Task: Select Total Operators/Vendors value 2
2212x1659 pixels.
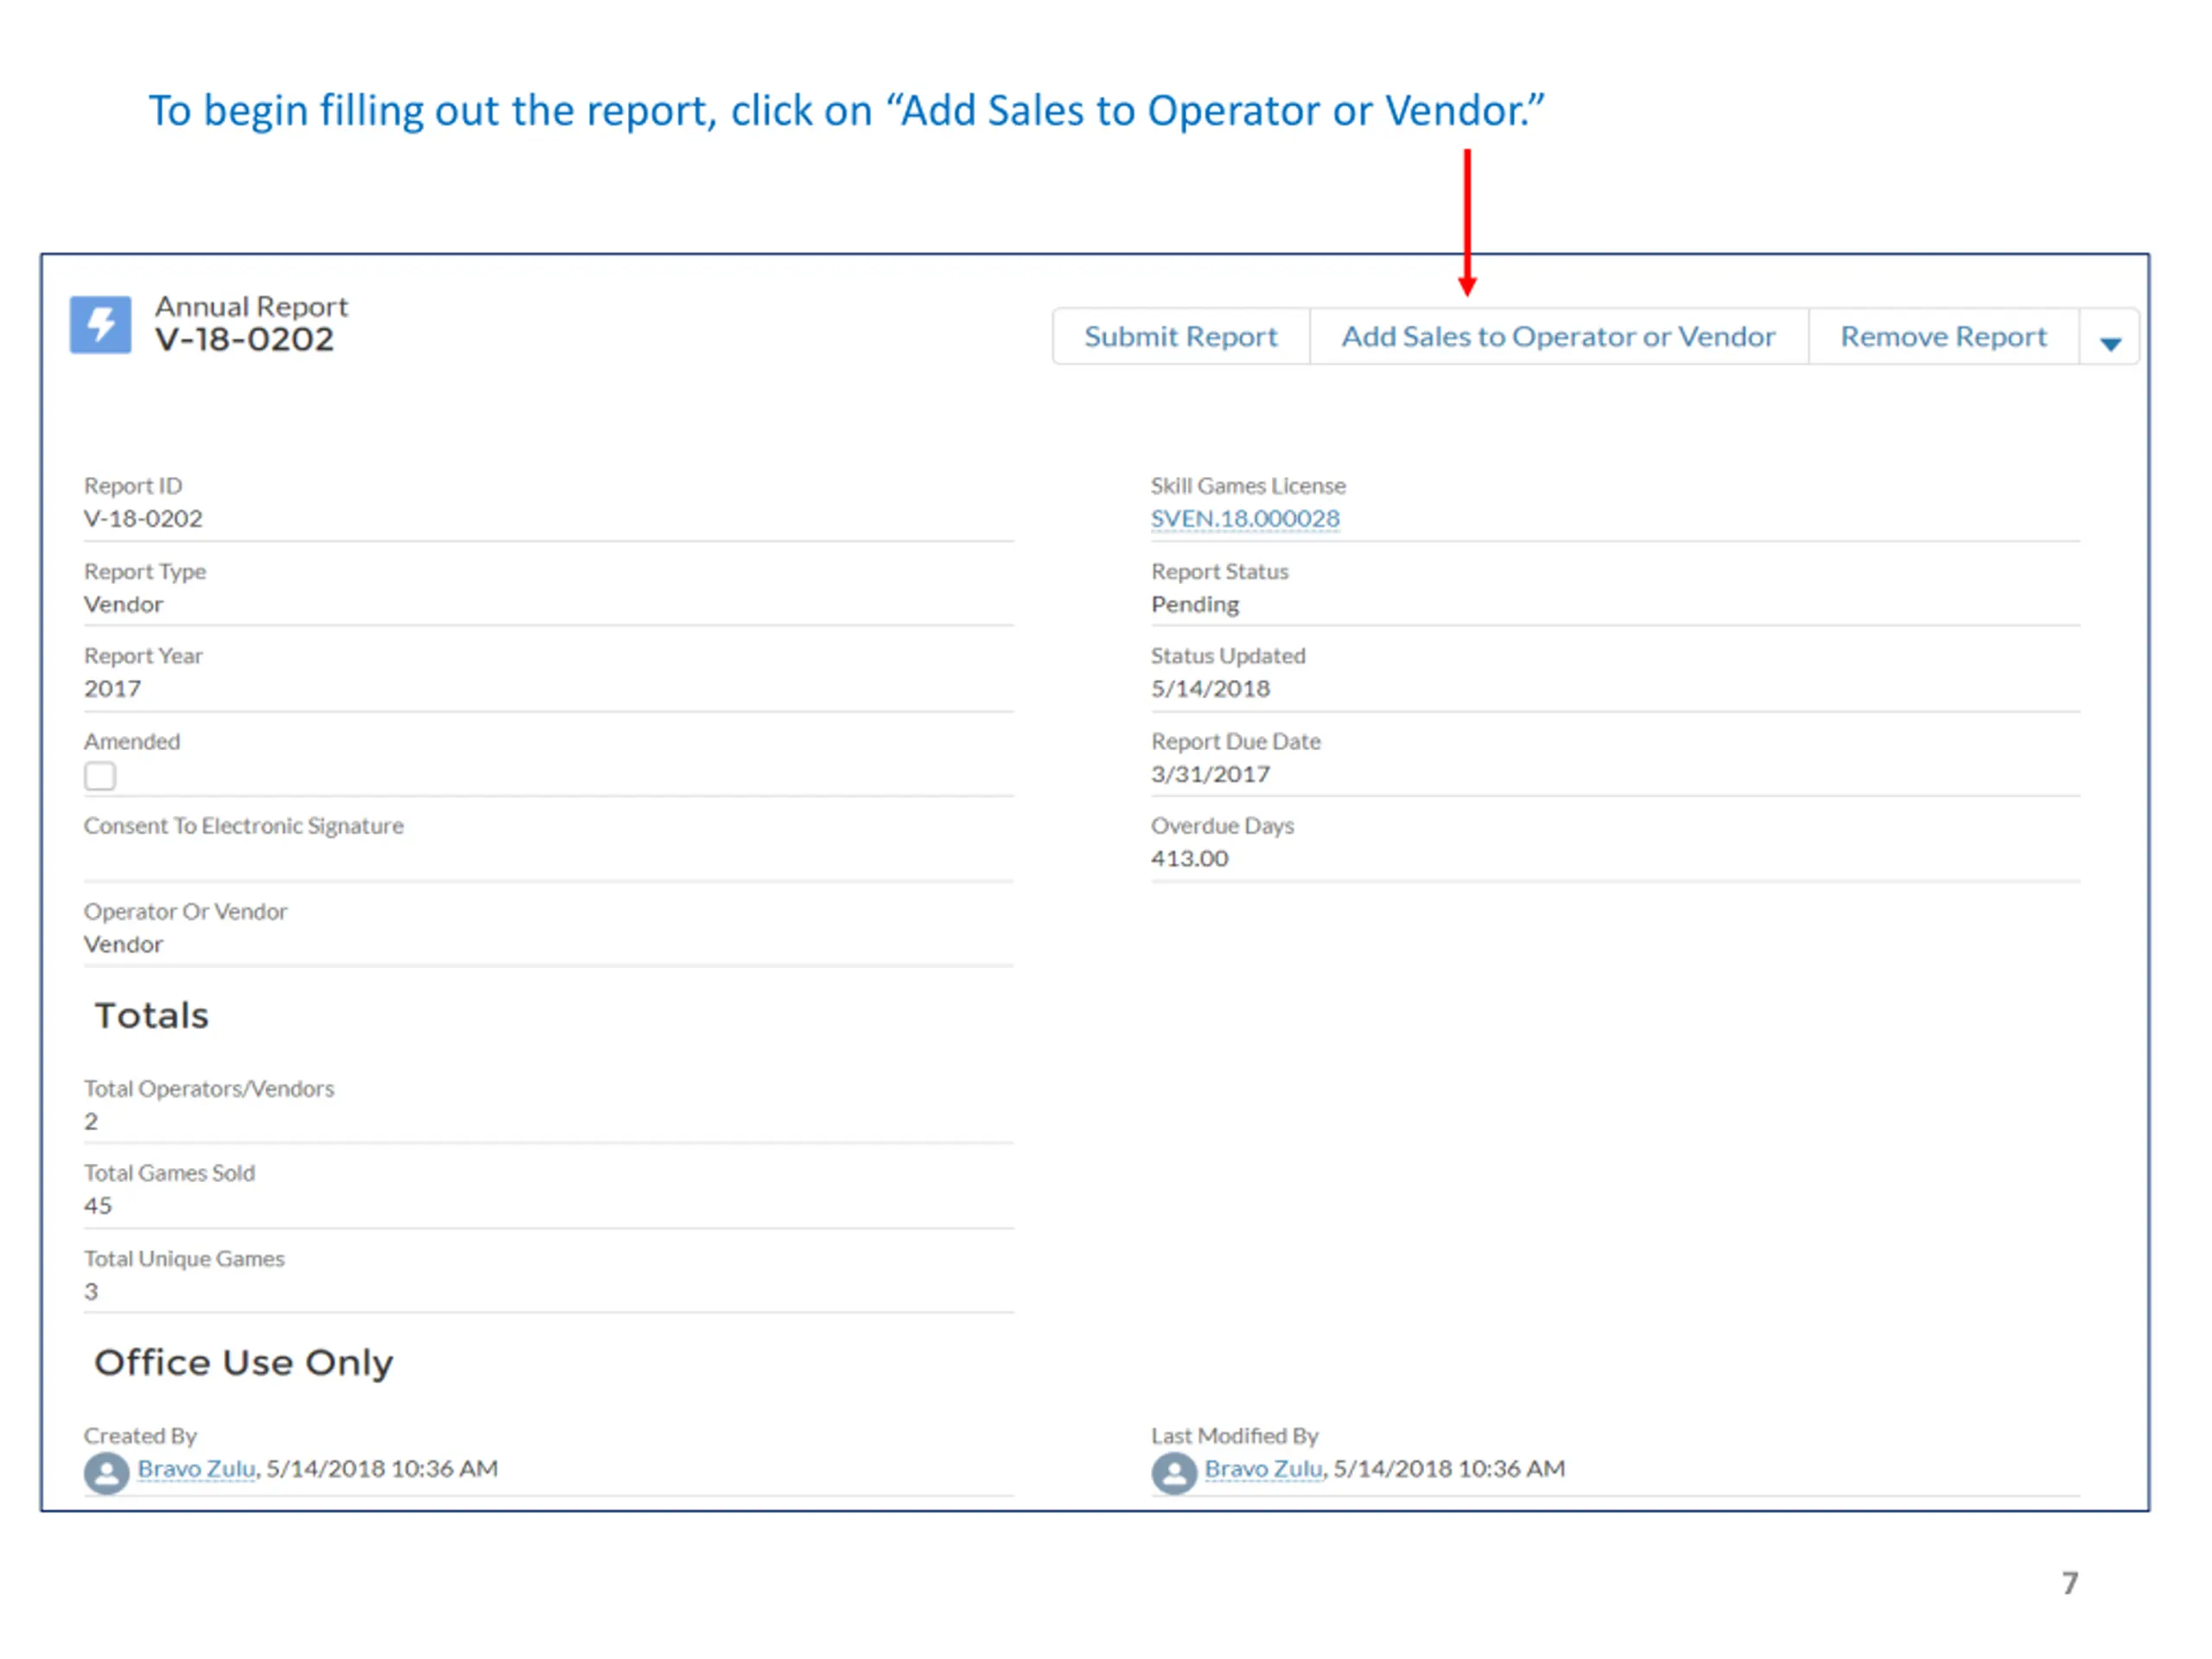Action: tap(91, 1121)
